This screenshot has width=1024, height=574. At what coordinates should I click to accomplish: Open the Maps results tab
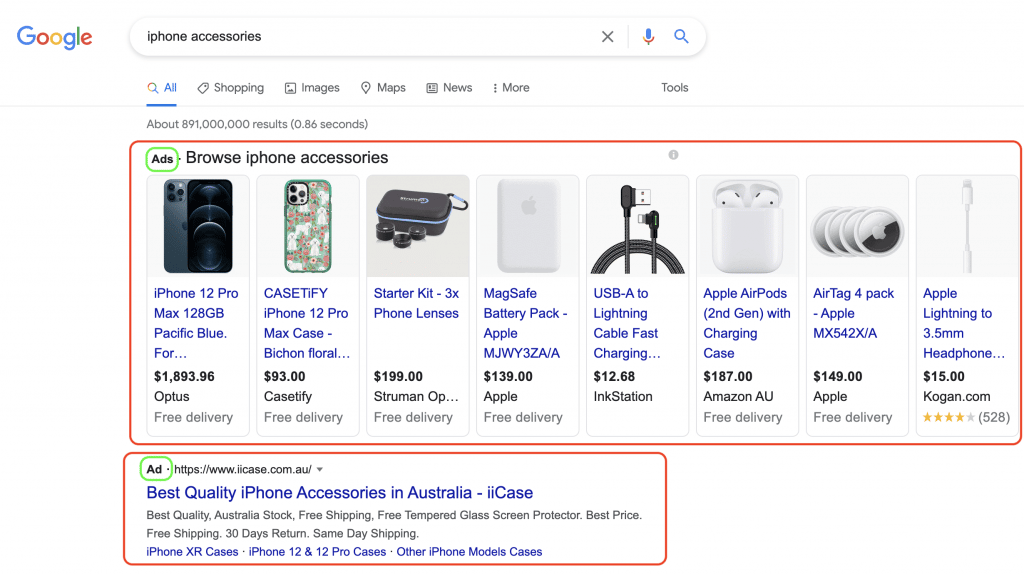383,88
